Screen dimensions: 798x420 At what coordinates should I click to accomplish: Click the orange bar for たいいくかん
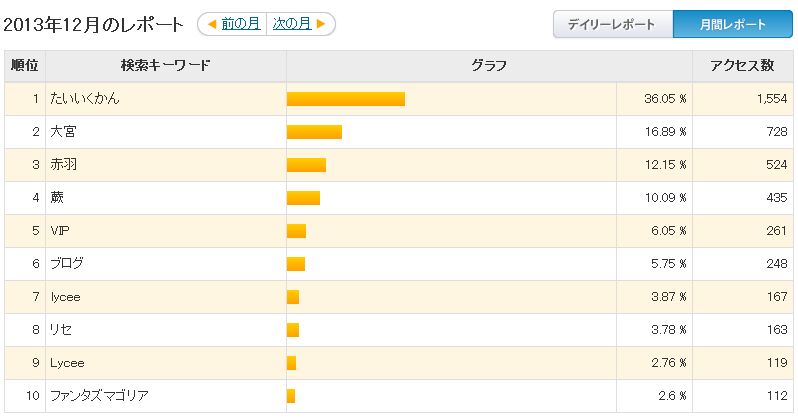coord(346,99)
